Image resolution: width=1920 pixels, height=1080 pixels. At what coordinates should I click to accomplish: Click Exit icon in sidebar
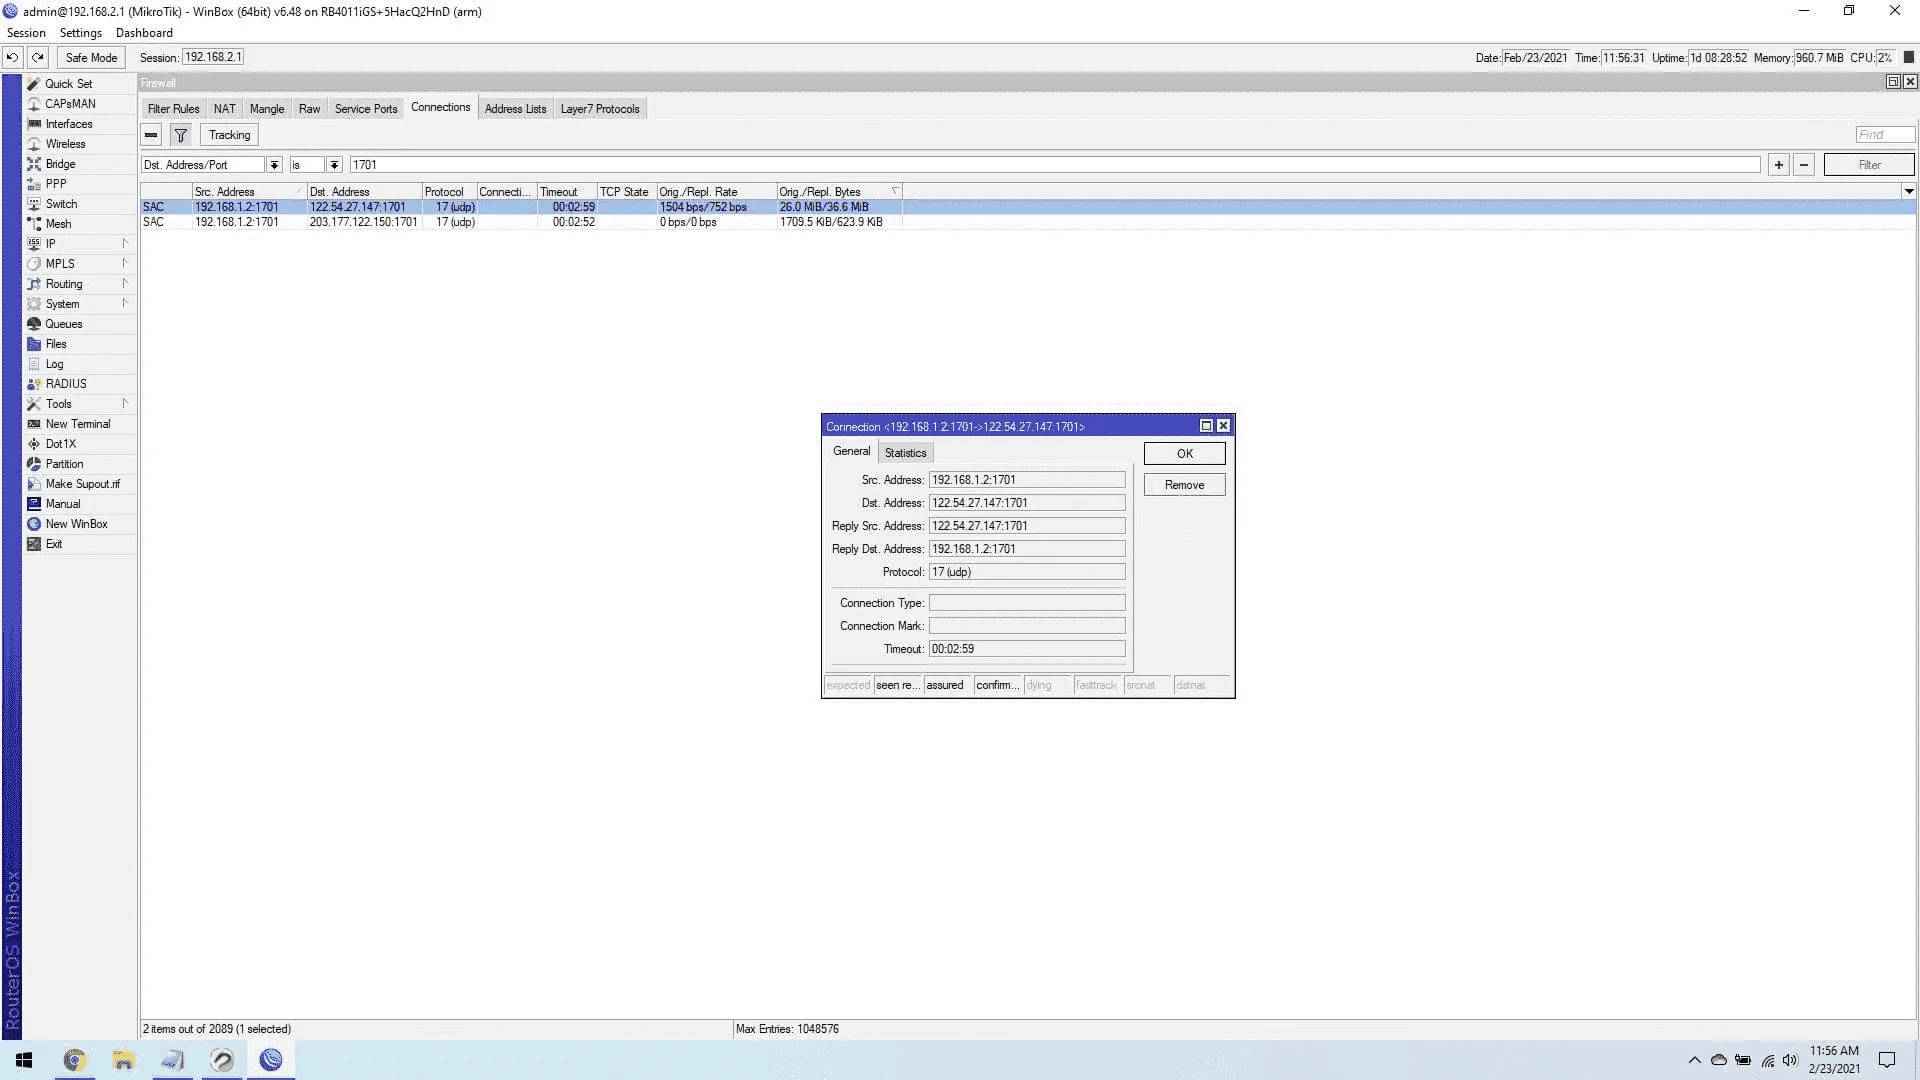point(34,544)
